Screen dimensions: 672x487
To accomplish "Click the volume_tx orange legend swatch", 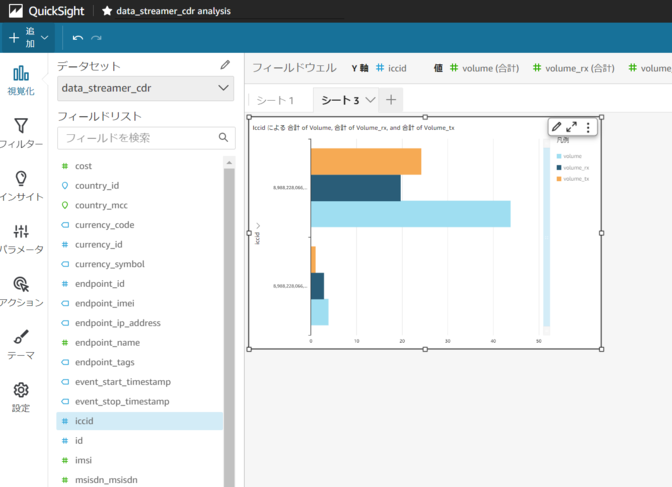I will pos(559,178).
